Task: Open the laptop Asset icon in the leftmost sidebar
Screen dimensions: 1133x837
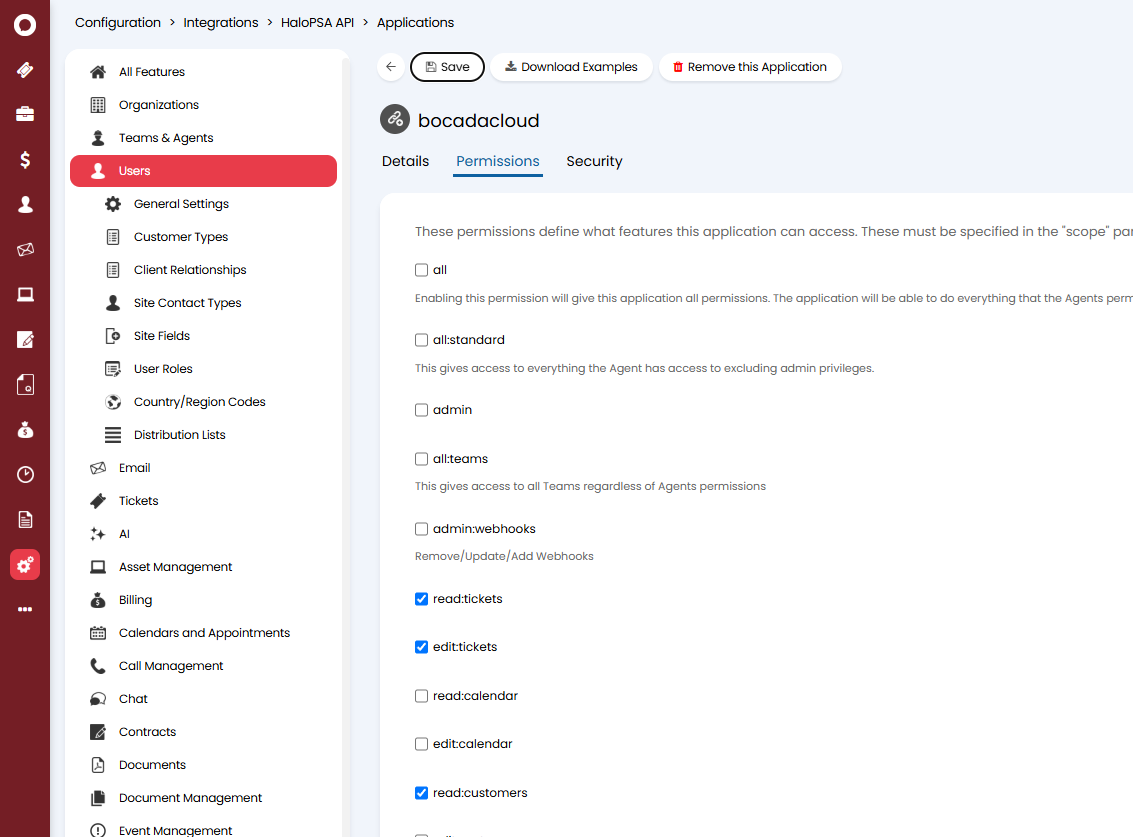Action: [25, 294]
